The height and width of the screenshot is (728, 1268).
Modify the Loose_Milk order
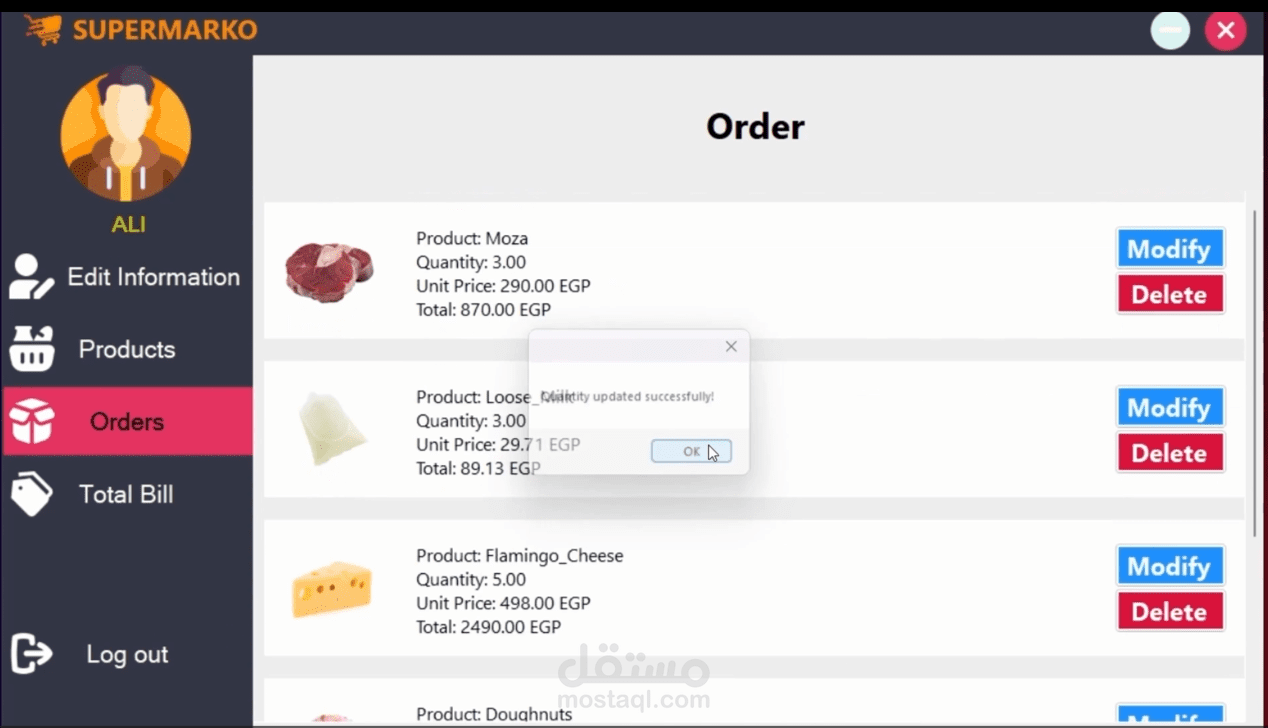click(x=1170, y=407)
